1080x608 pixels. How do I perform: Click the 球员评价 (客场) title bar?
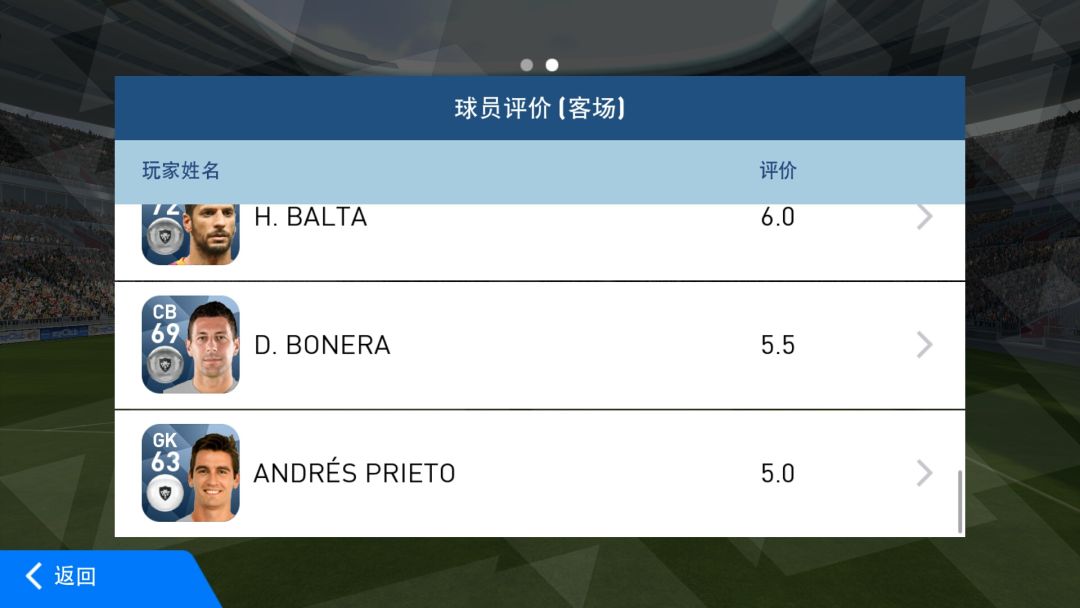tap(539, 108)
